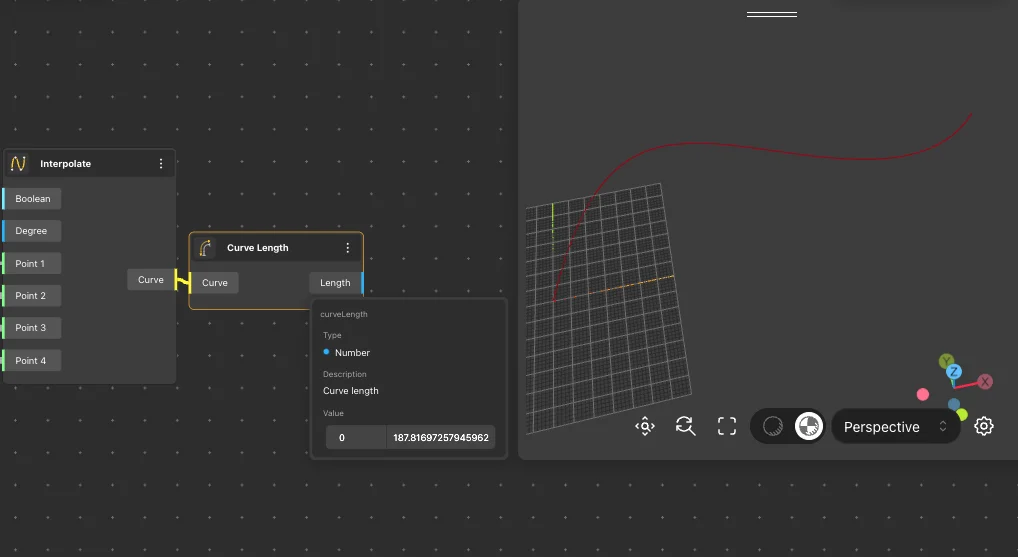Click the Interpolate node curve icon
1018x557 pixels.
coord(18,164)
